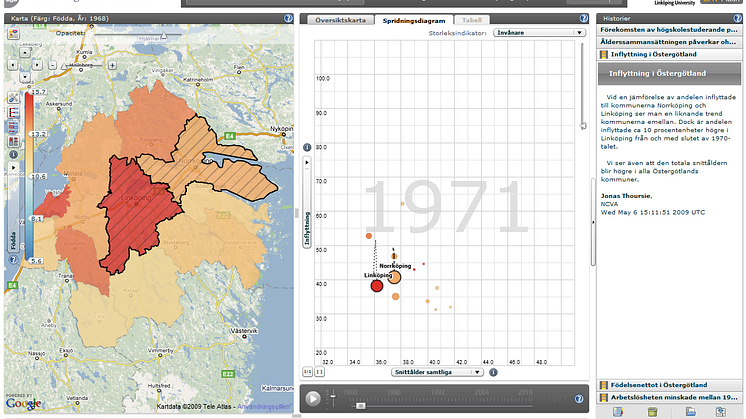Fit scatter plot to brackets view

320,372
